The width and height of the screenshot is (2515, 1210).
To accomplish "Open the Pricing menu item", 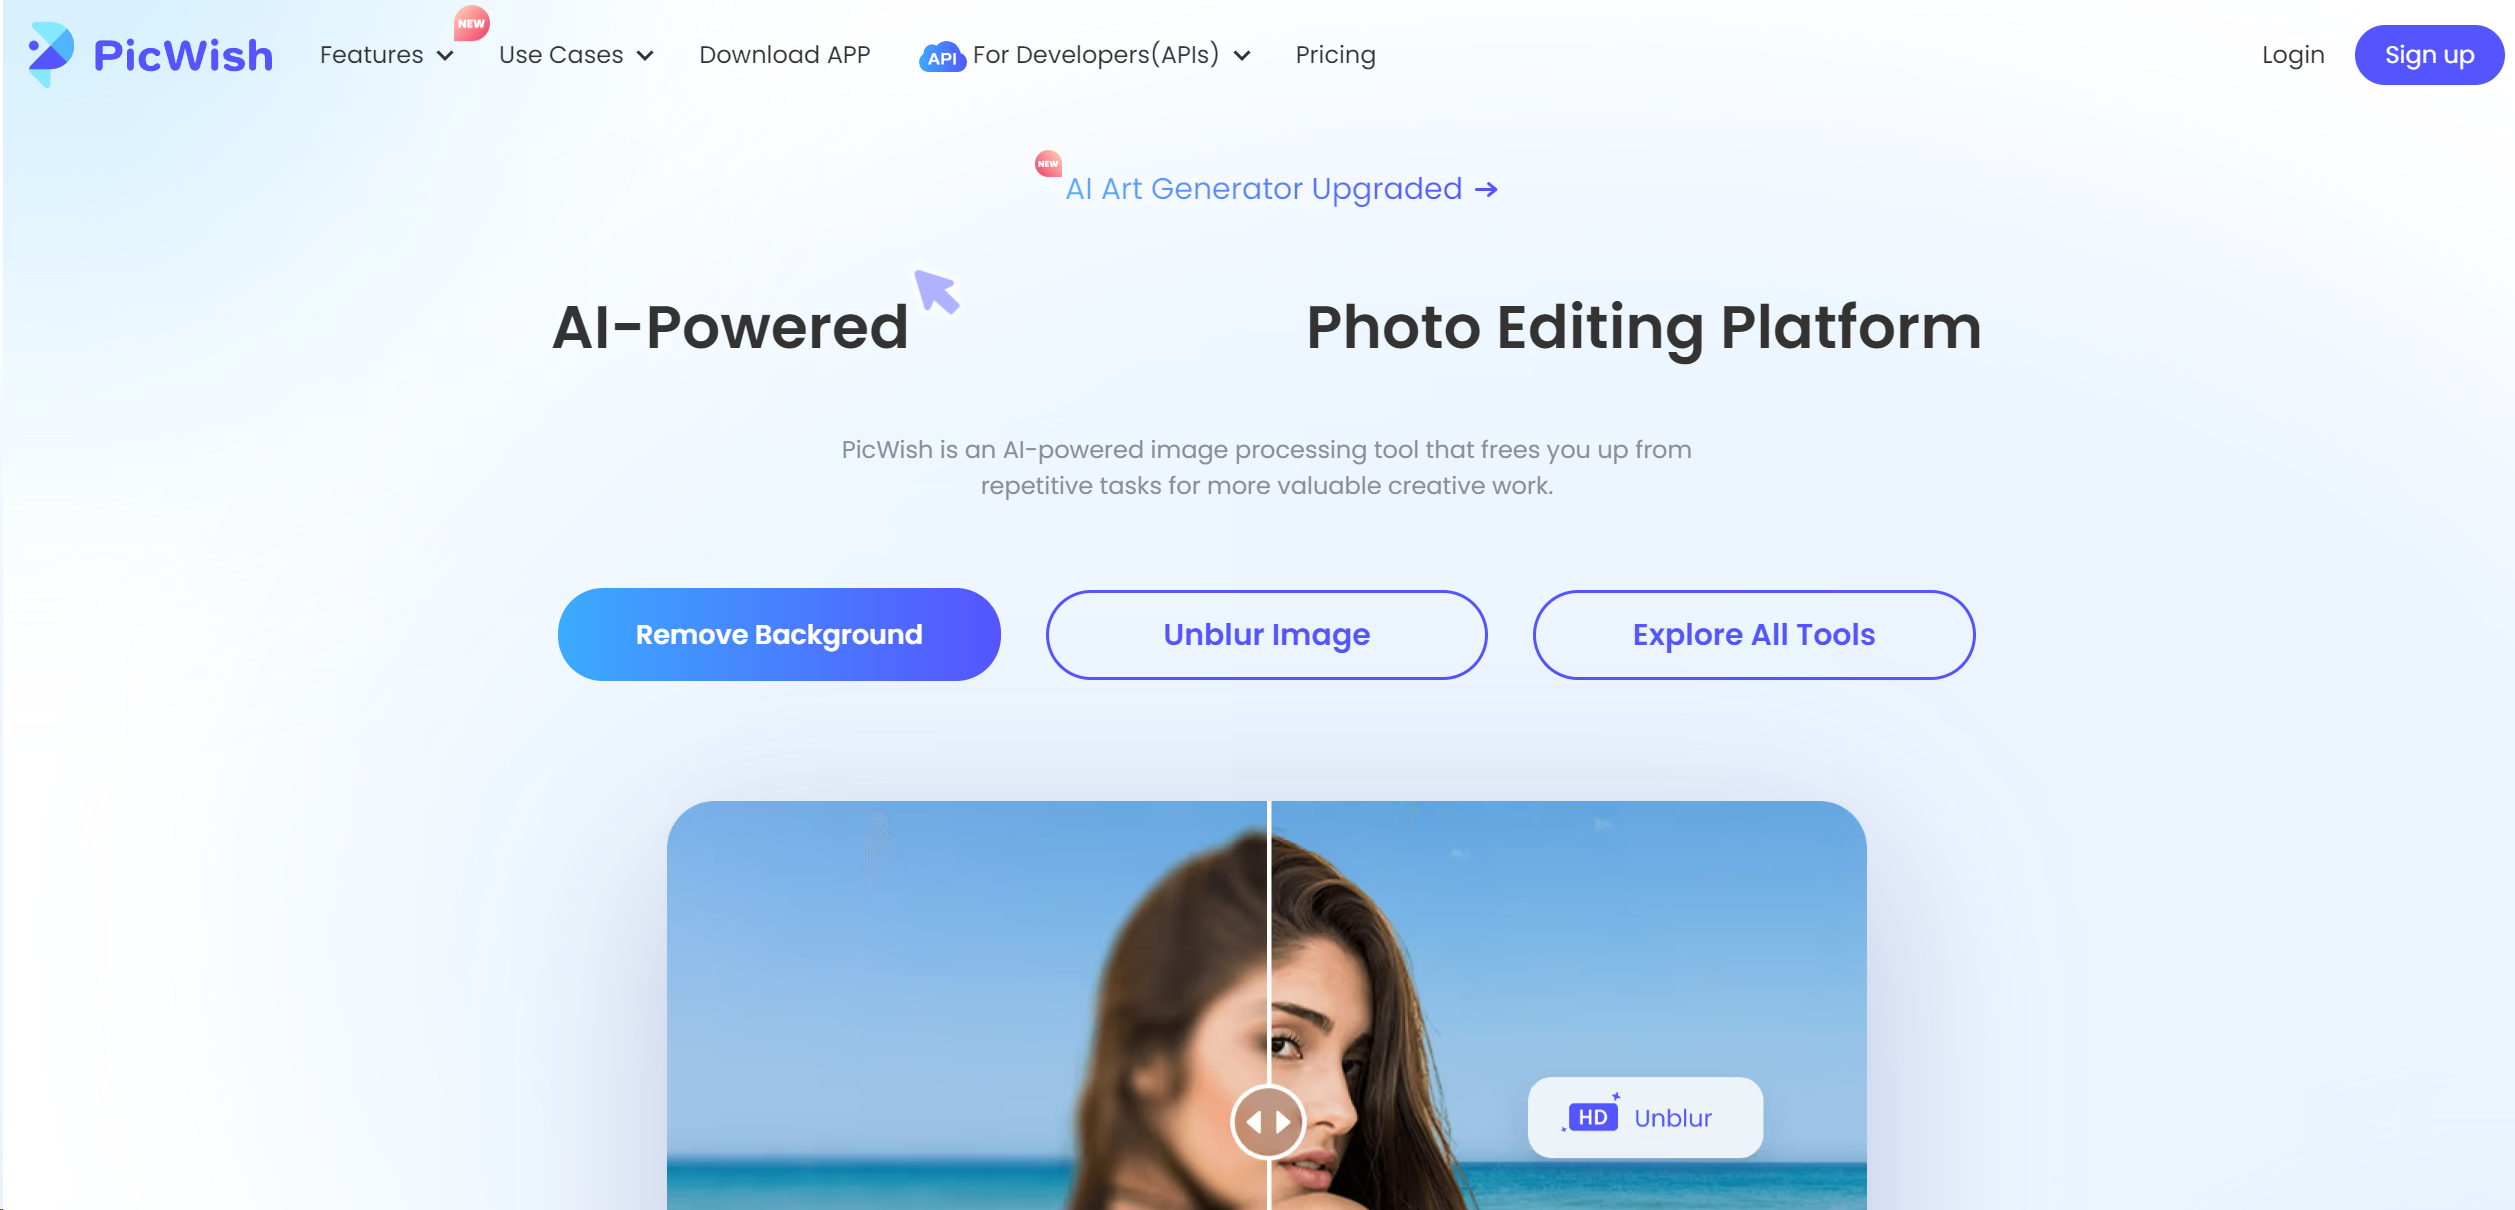I will click(1336, 55).
